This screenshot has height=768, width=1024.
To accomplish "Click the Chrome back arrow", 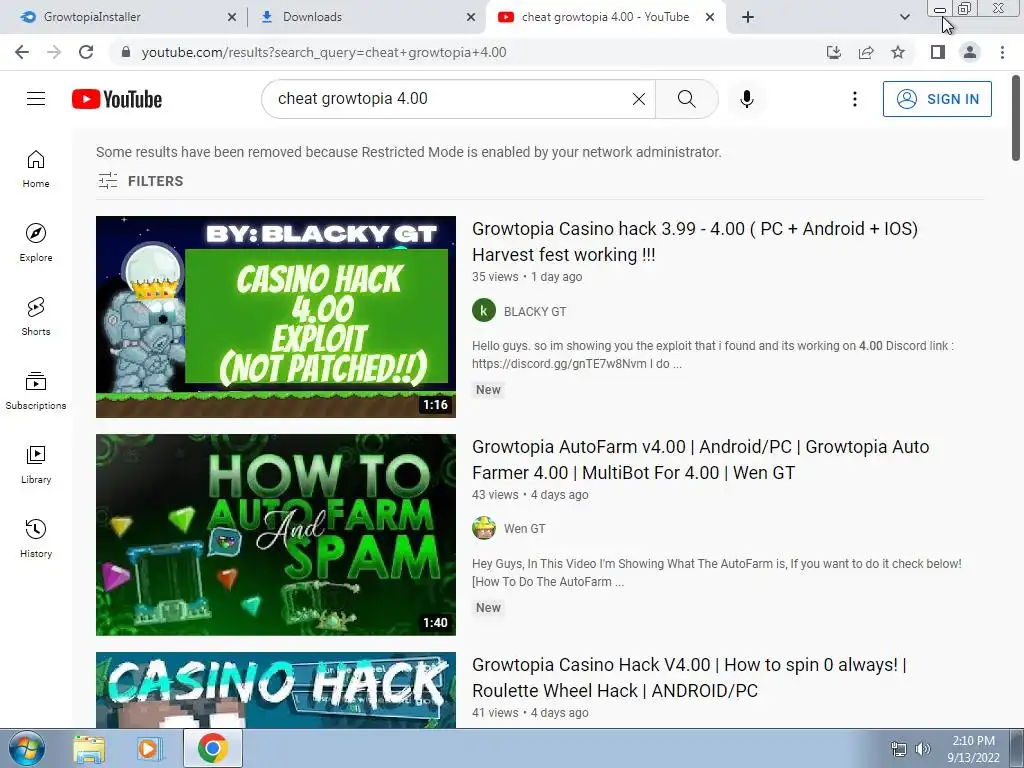I will point(22,52).
